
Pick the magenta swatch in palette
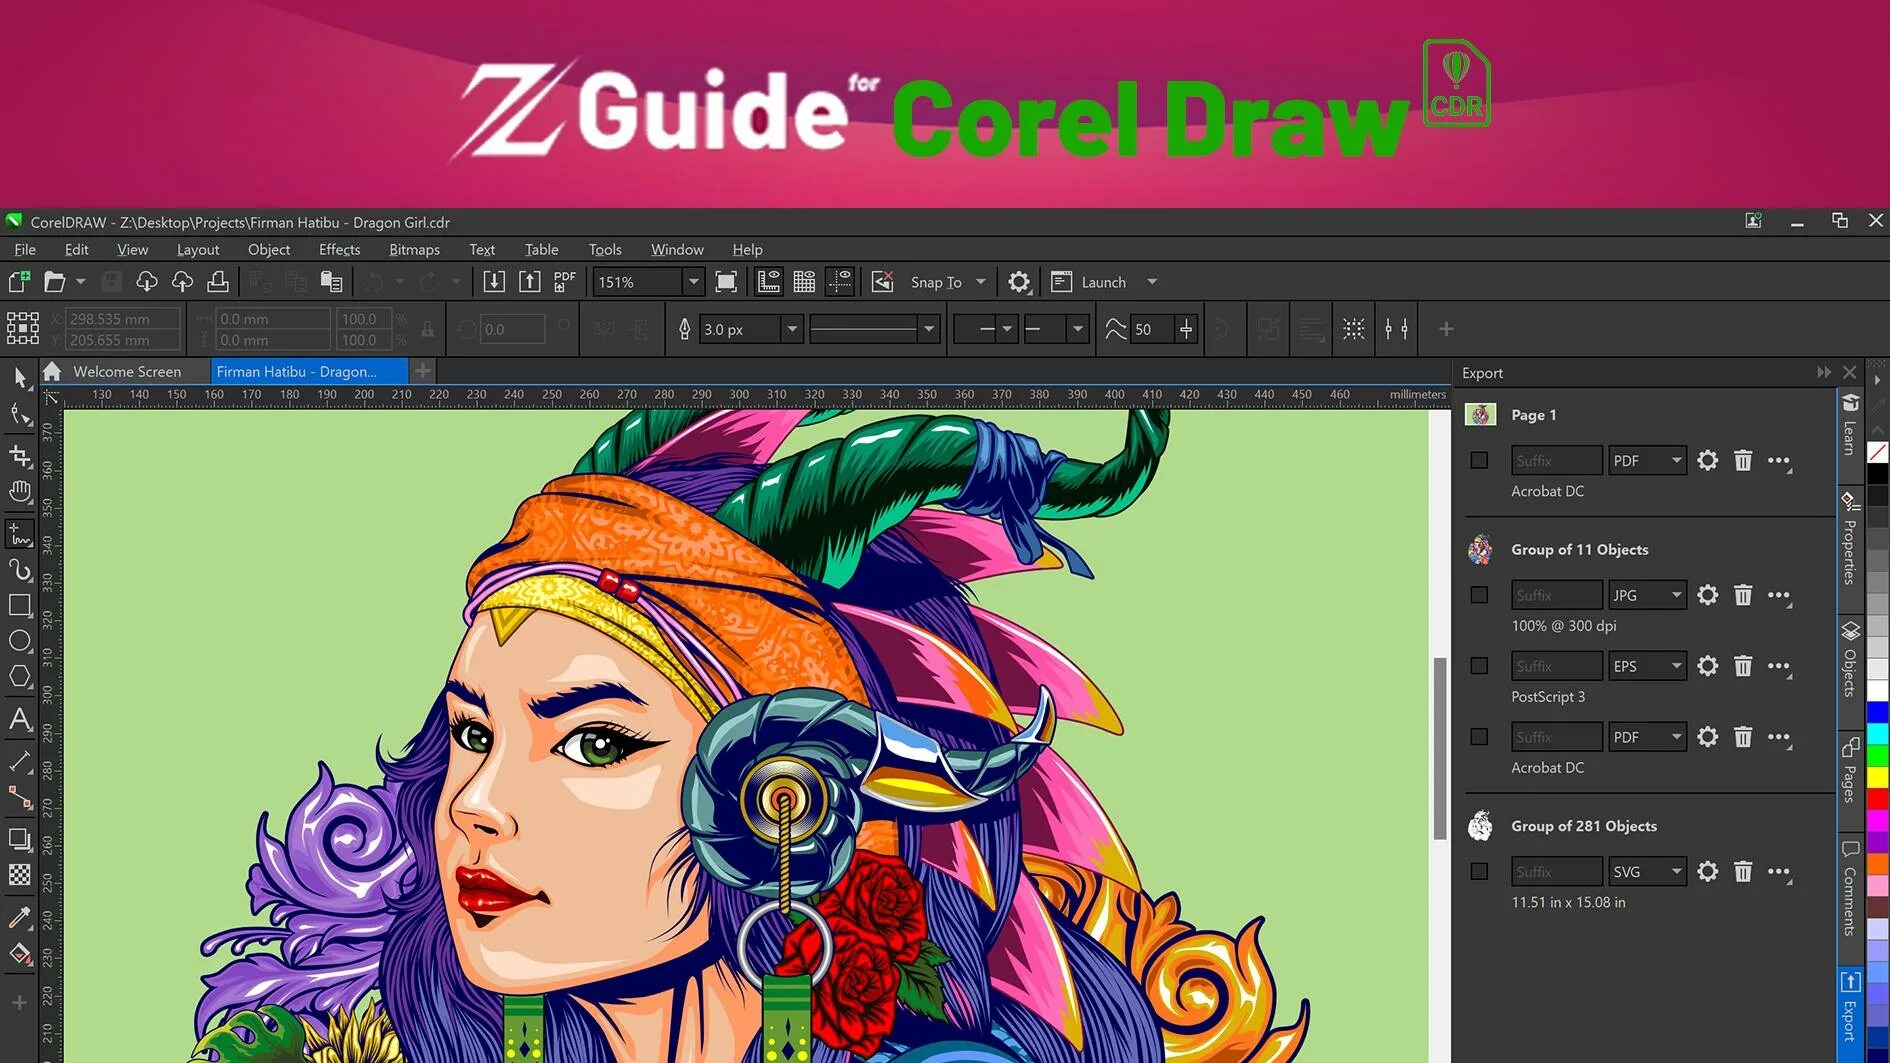pyautogui.click(x=1878, y=820)
